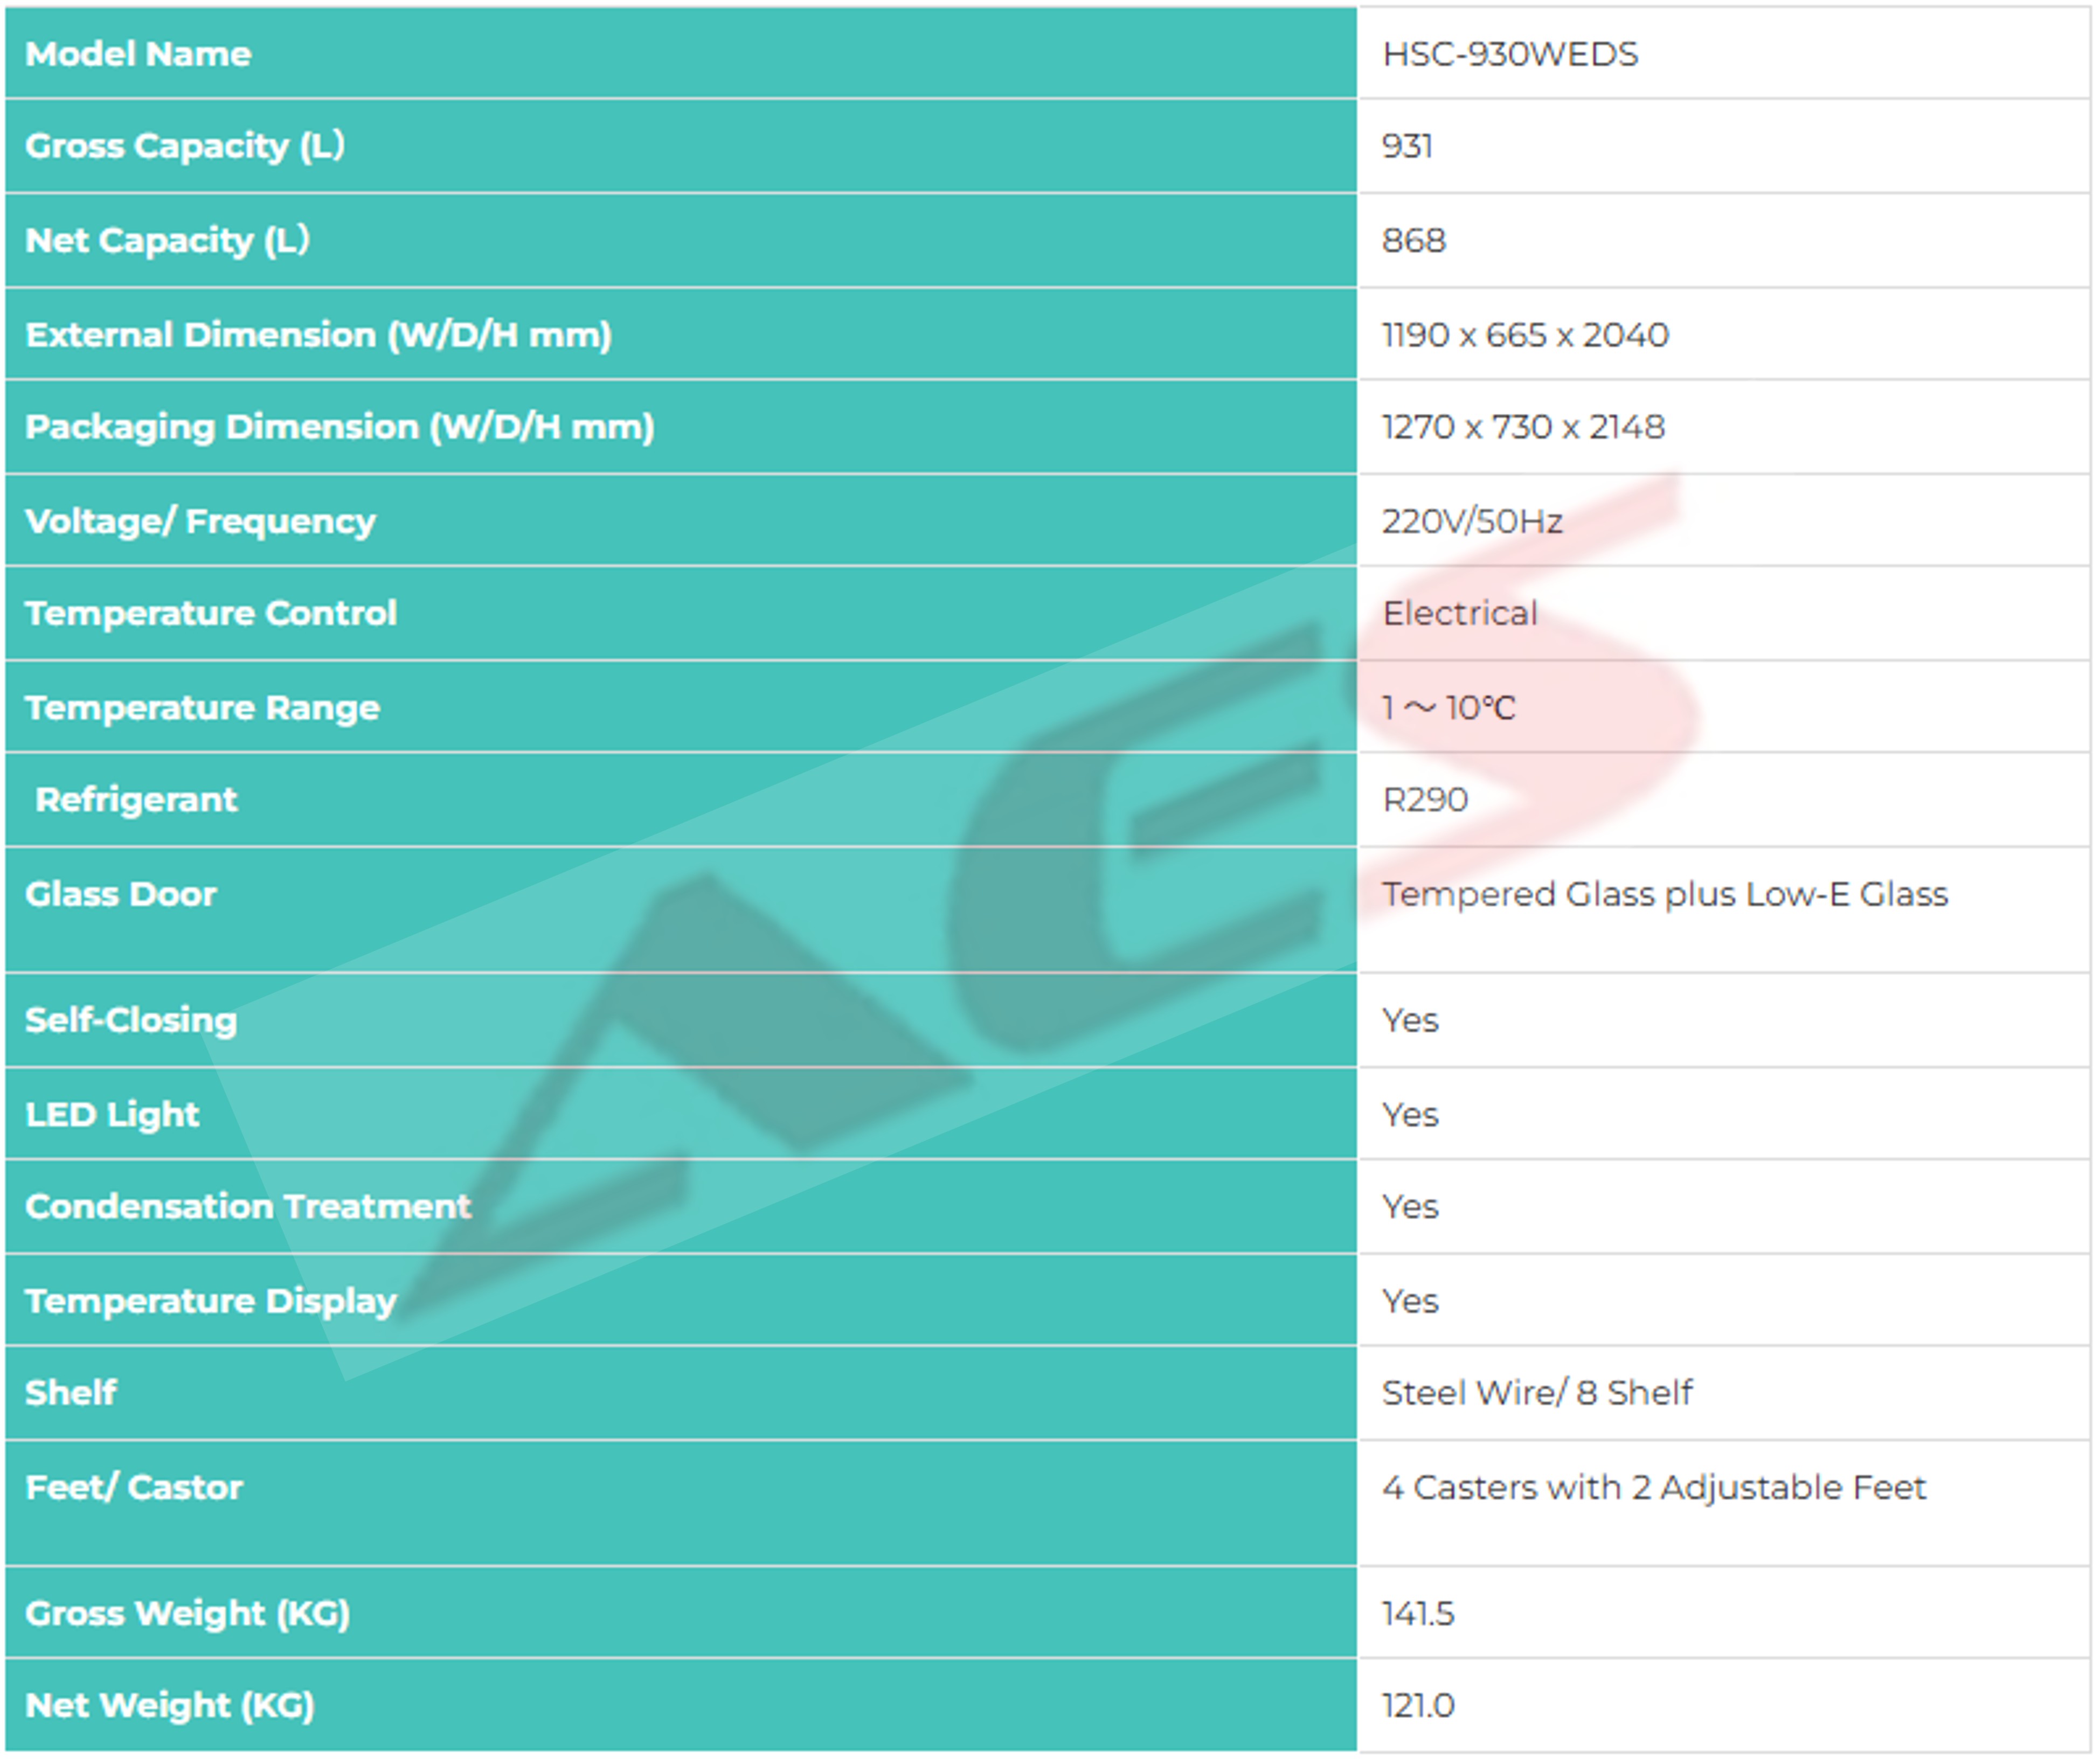The height and width of the screenshot is (1759, 2100).
Task: Select the value '1270 x 730 x 2148'
Action: point(1523,427)
